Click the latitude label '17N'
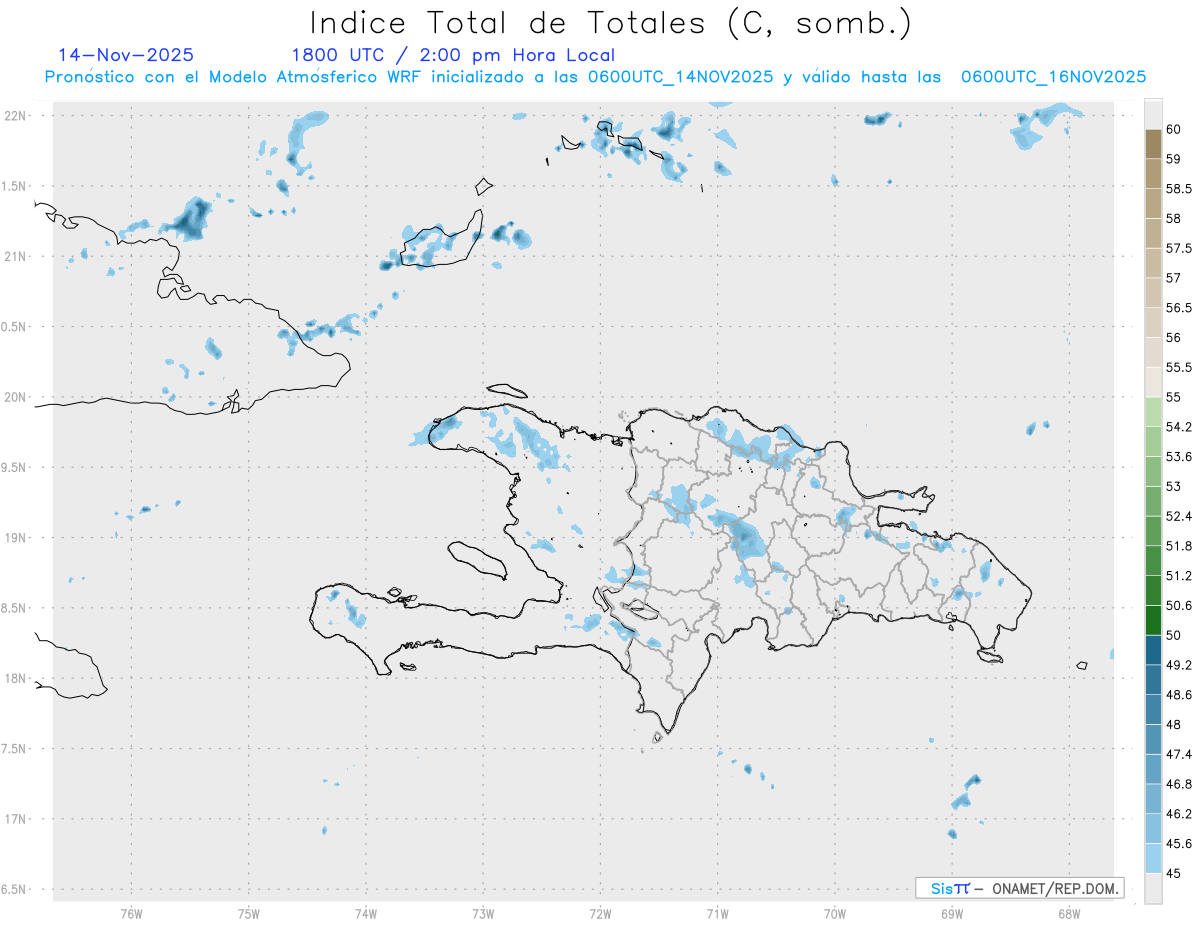 [17, 819]
